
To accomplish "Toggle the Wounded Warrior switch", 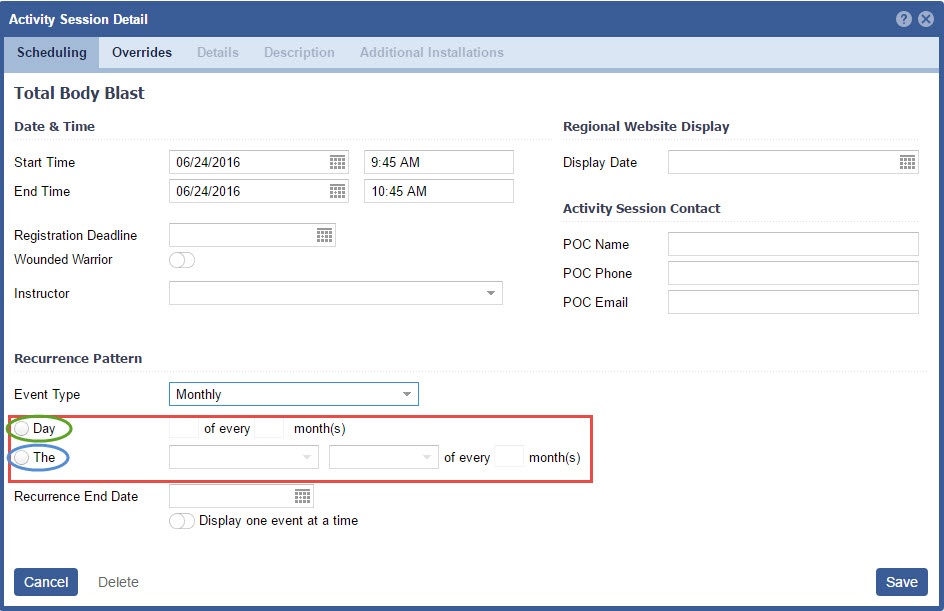I will tap(182, 260).
